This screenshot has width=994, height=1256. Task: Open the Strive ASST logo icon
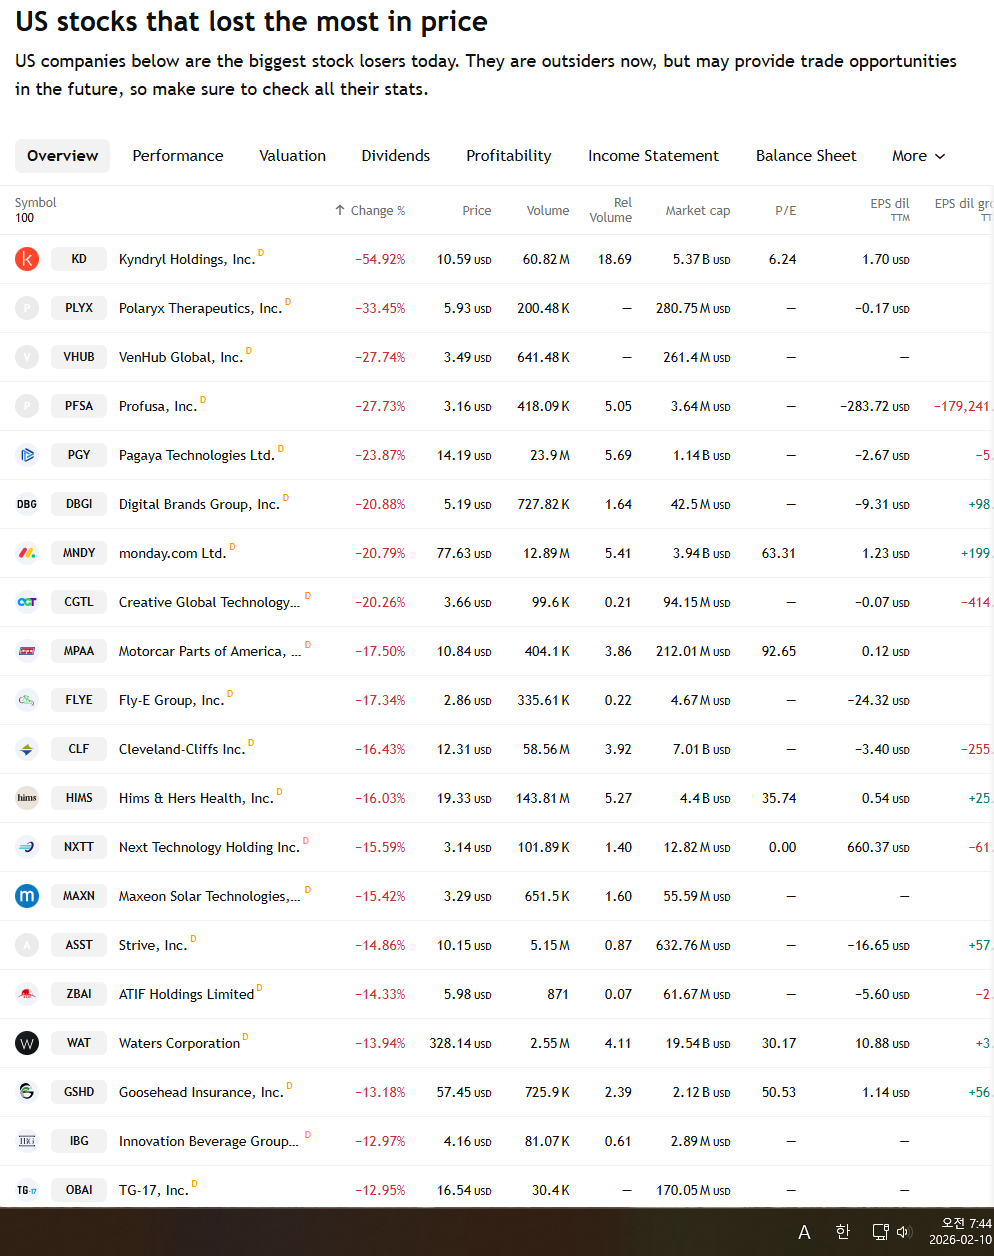coord(27,945)
